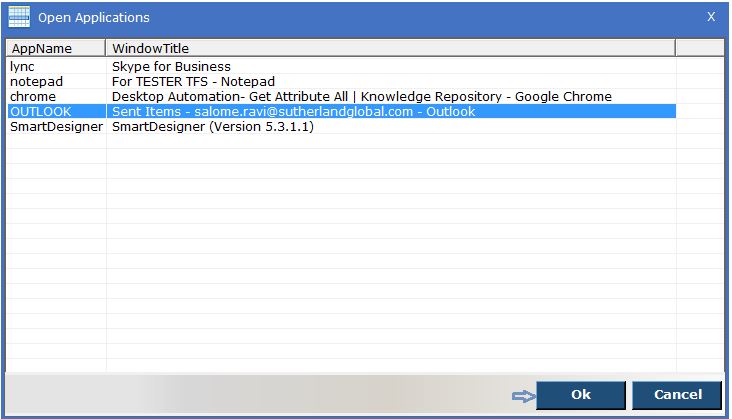Close the Open Applications dialog with X
This screenshot has width=732, height=419.
711,17
